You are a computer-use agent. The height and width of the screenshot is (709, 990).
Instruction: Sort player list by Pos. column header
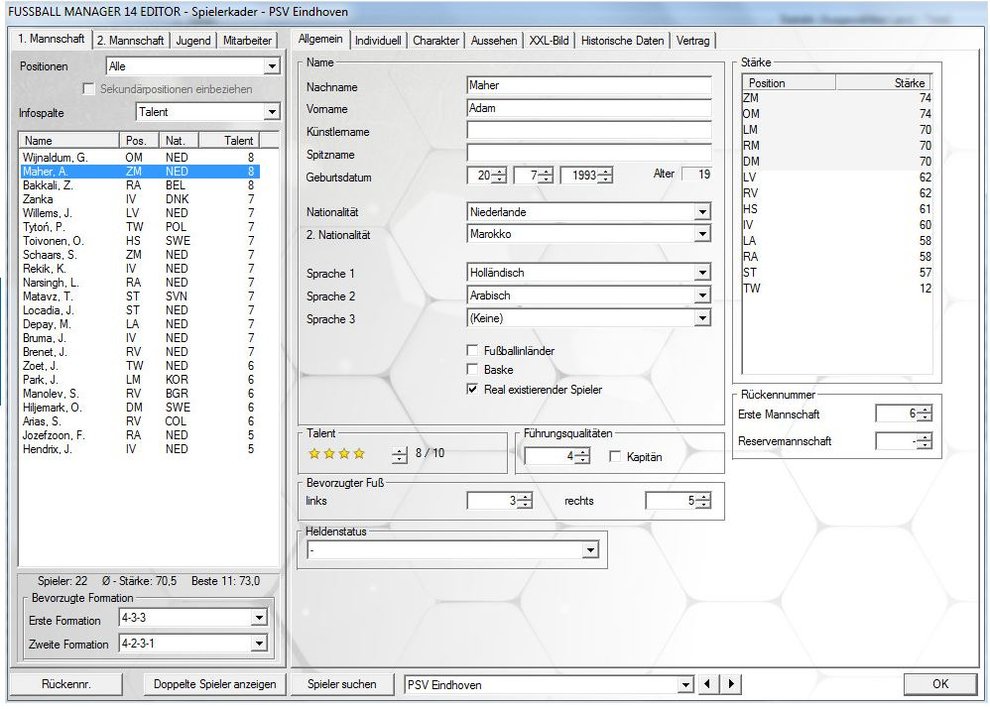click(x=139, y=140)
